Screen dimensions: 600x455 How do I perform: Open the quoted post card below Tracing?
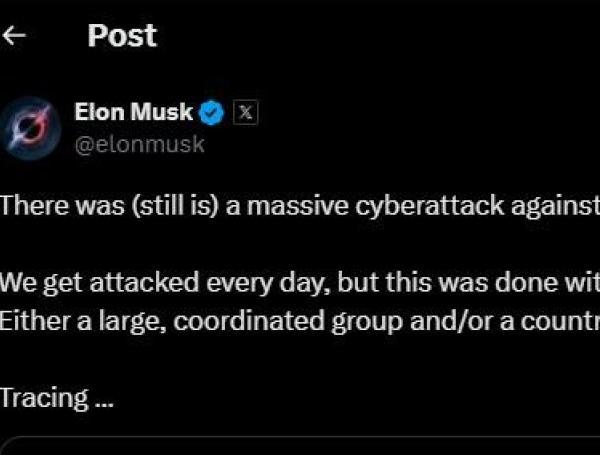coord(300,446)
